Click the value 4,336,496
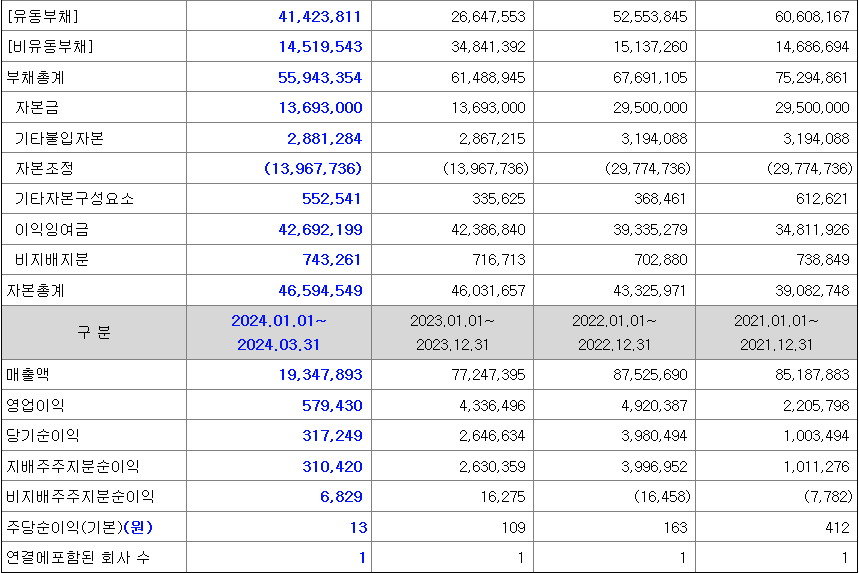859x573 pixels. pos(492,405)
